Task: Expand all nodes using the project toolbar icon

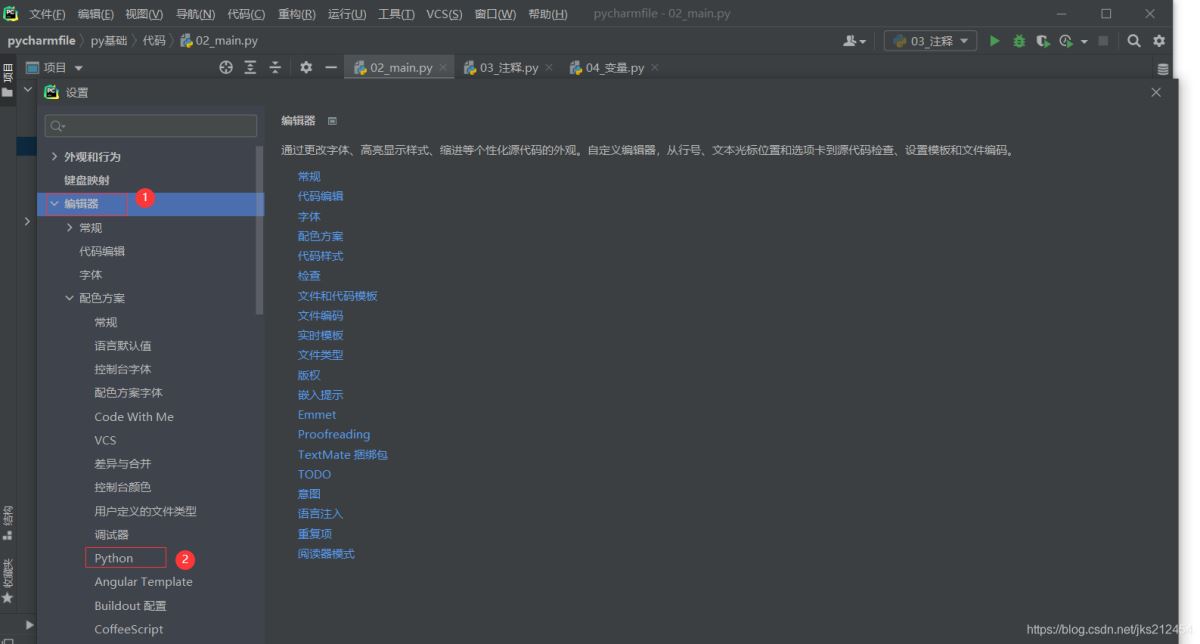Action: [x=250, y=68]
